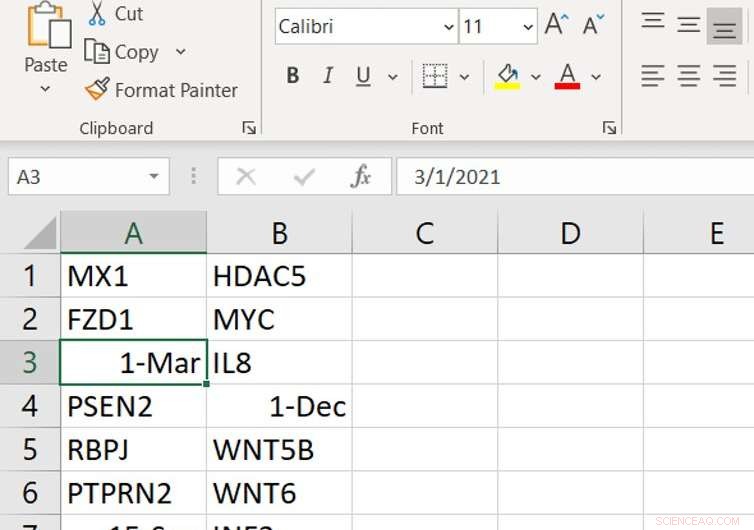Select row 4 header
Screen dimensions: 754x530
(x=30, y=406)
